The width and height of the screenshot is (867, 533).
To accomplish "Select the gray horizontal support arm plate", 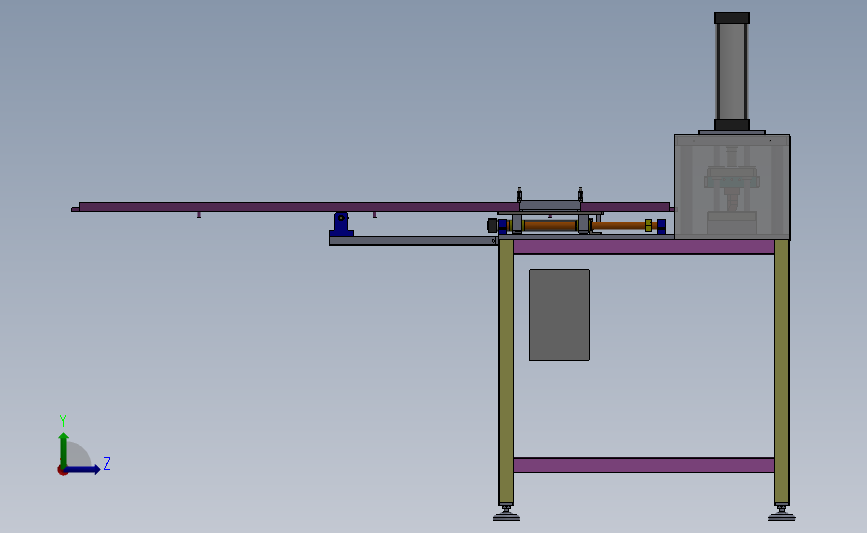I will tap(413, 241).
